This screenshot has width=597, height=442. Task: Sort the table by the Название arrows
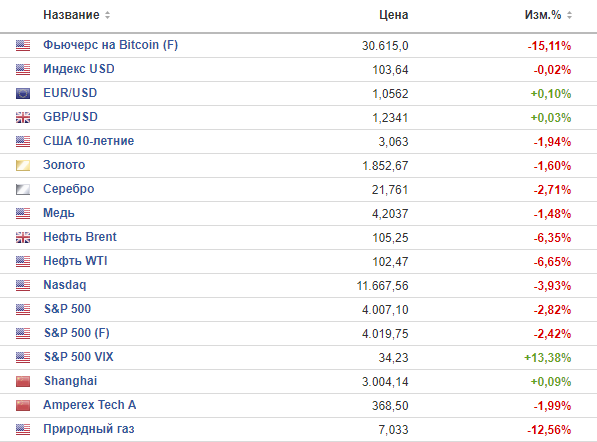coord(107,15)
